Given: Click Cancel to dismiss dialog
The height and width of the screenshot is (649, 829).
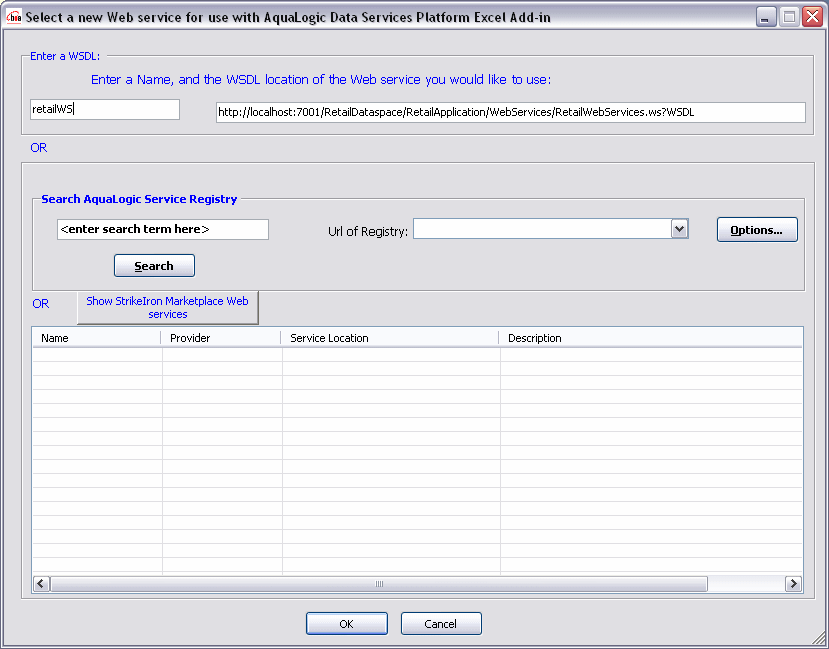Looking at the screenshot, I should (x=441, y=624).
